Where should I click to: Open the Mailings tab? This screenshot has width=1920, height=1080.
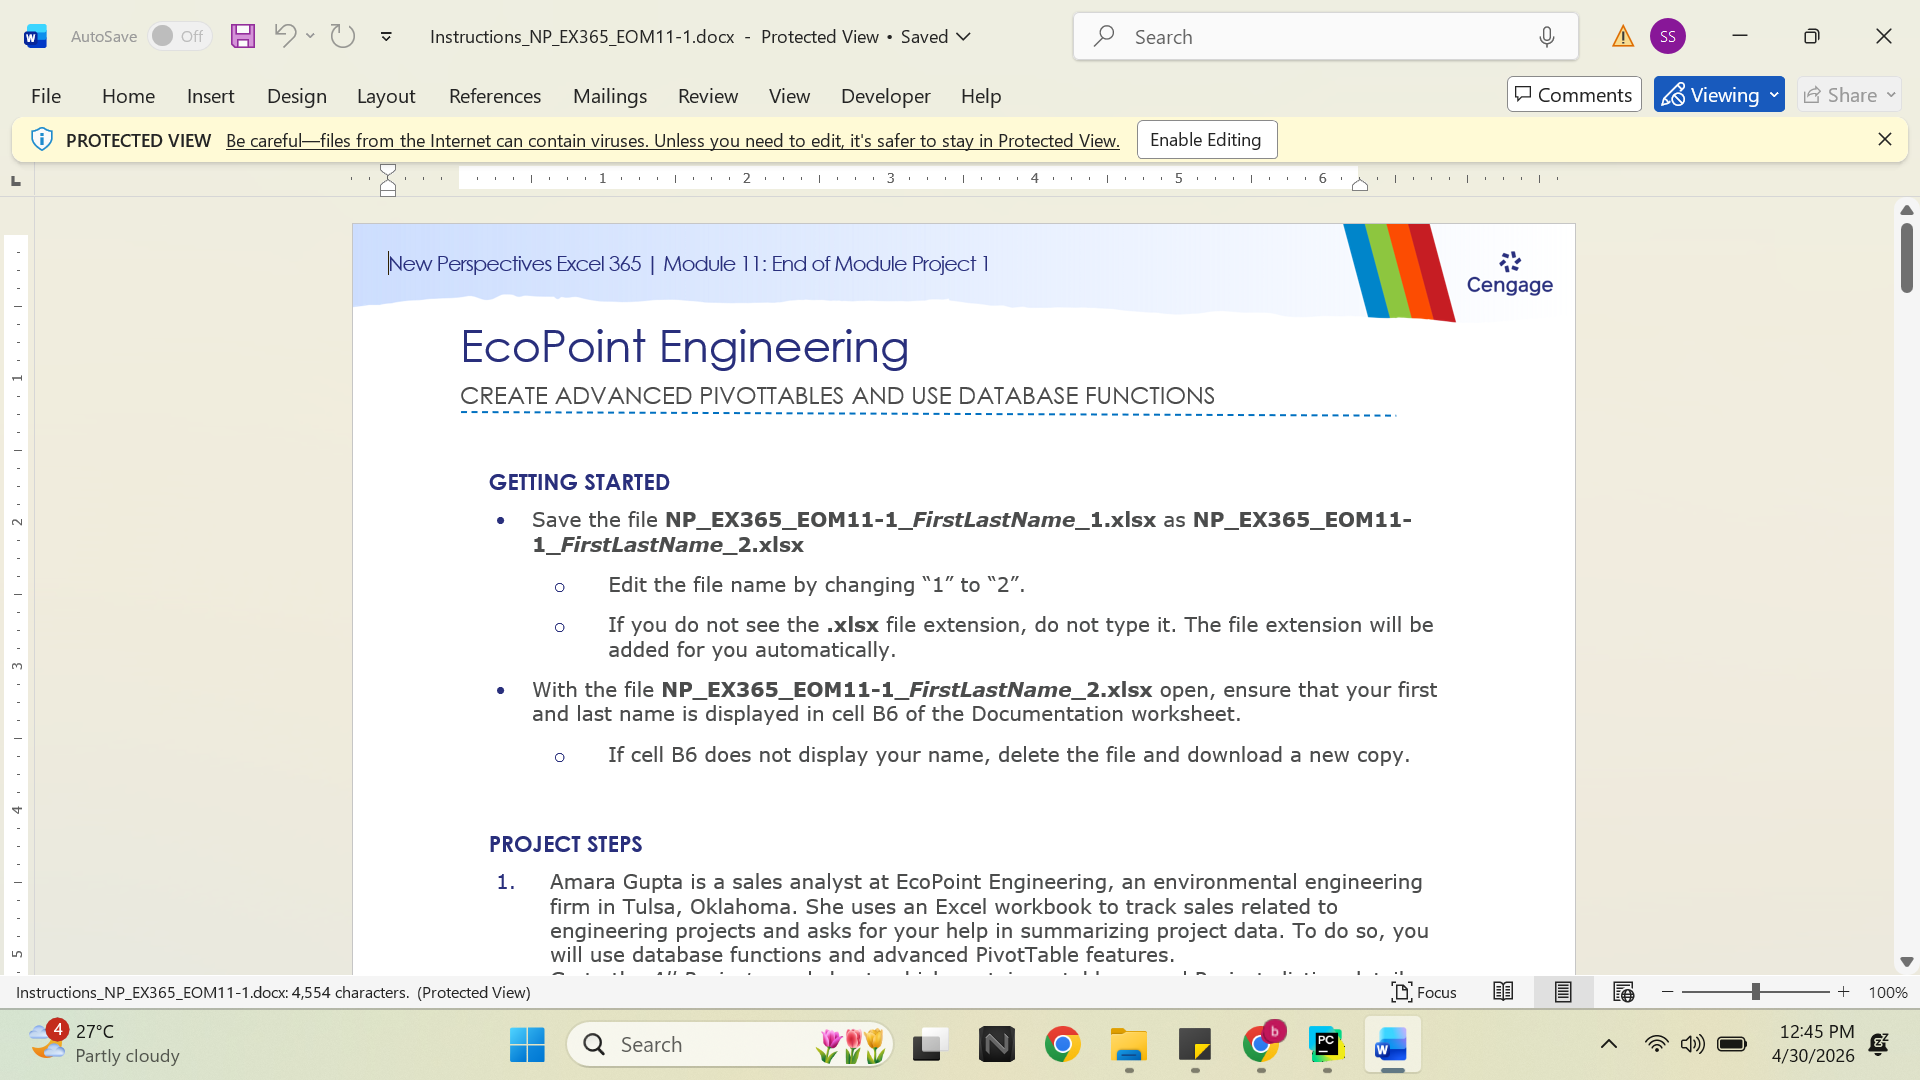[x=610, y=96]
